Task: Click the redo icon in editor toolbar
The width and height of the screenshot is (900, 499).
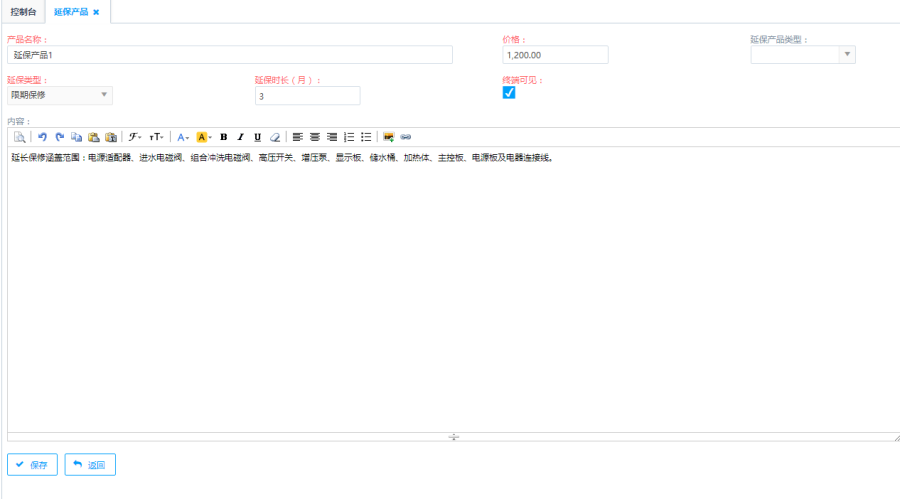Action: click(59, 137)
